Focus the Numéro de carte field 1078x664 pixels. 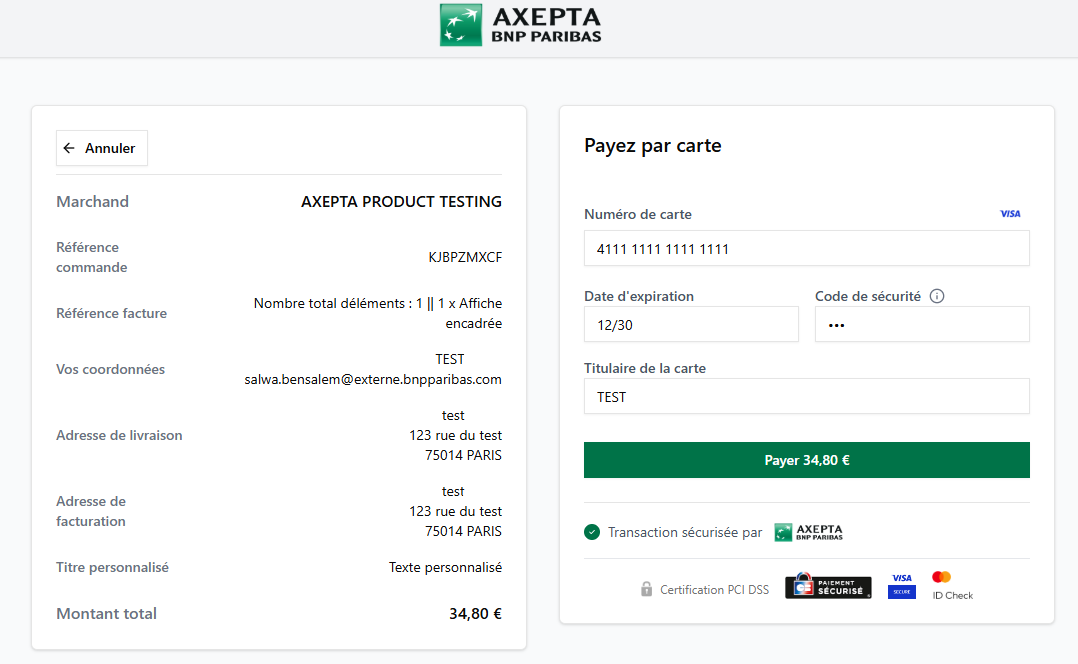(x=806, y=249)
